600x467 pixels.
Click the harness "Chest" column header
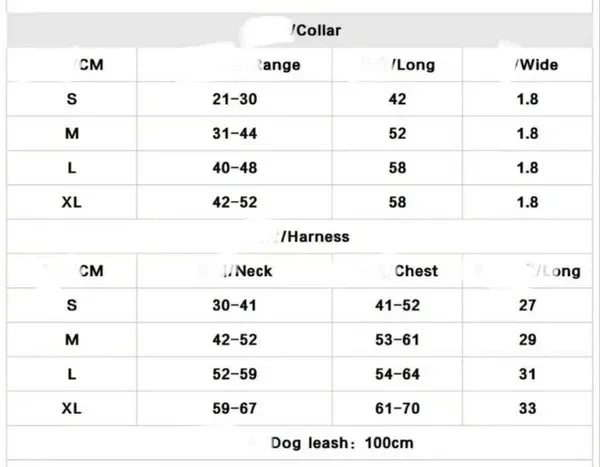416,271
